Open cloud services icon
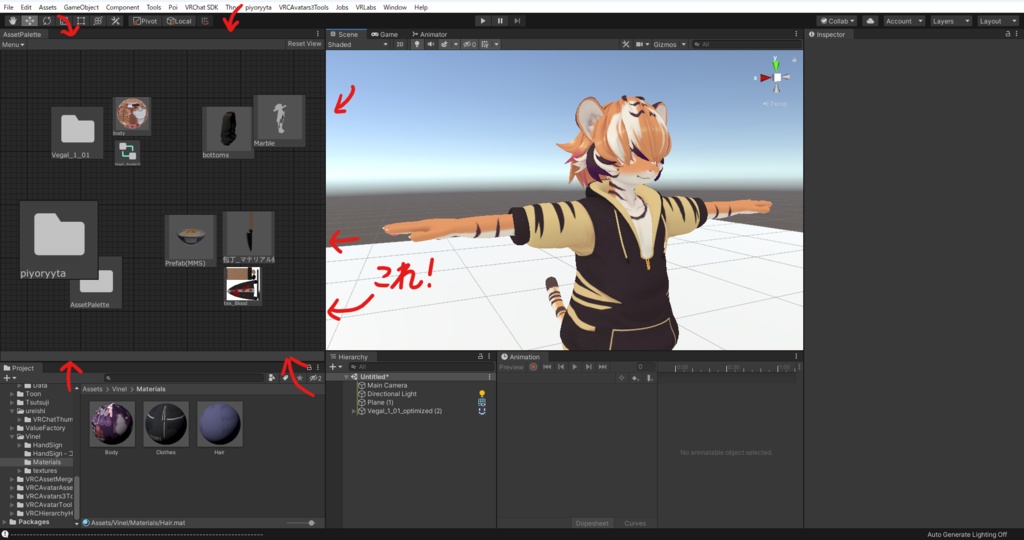The image size is (1024, 540). [871, 21]
